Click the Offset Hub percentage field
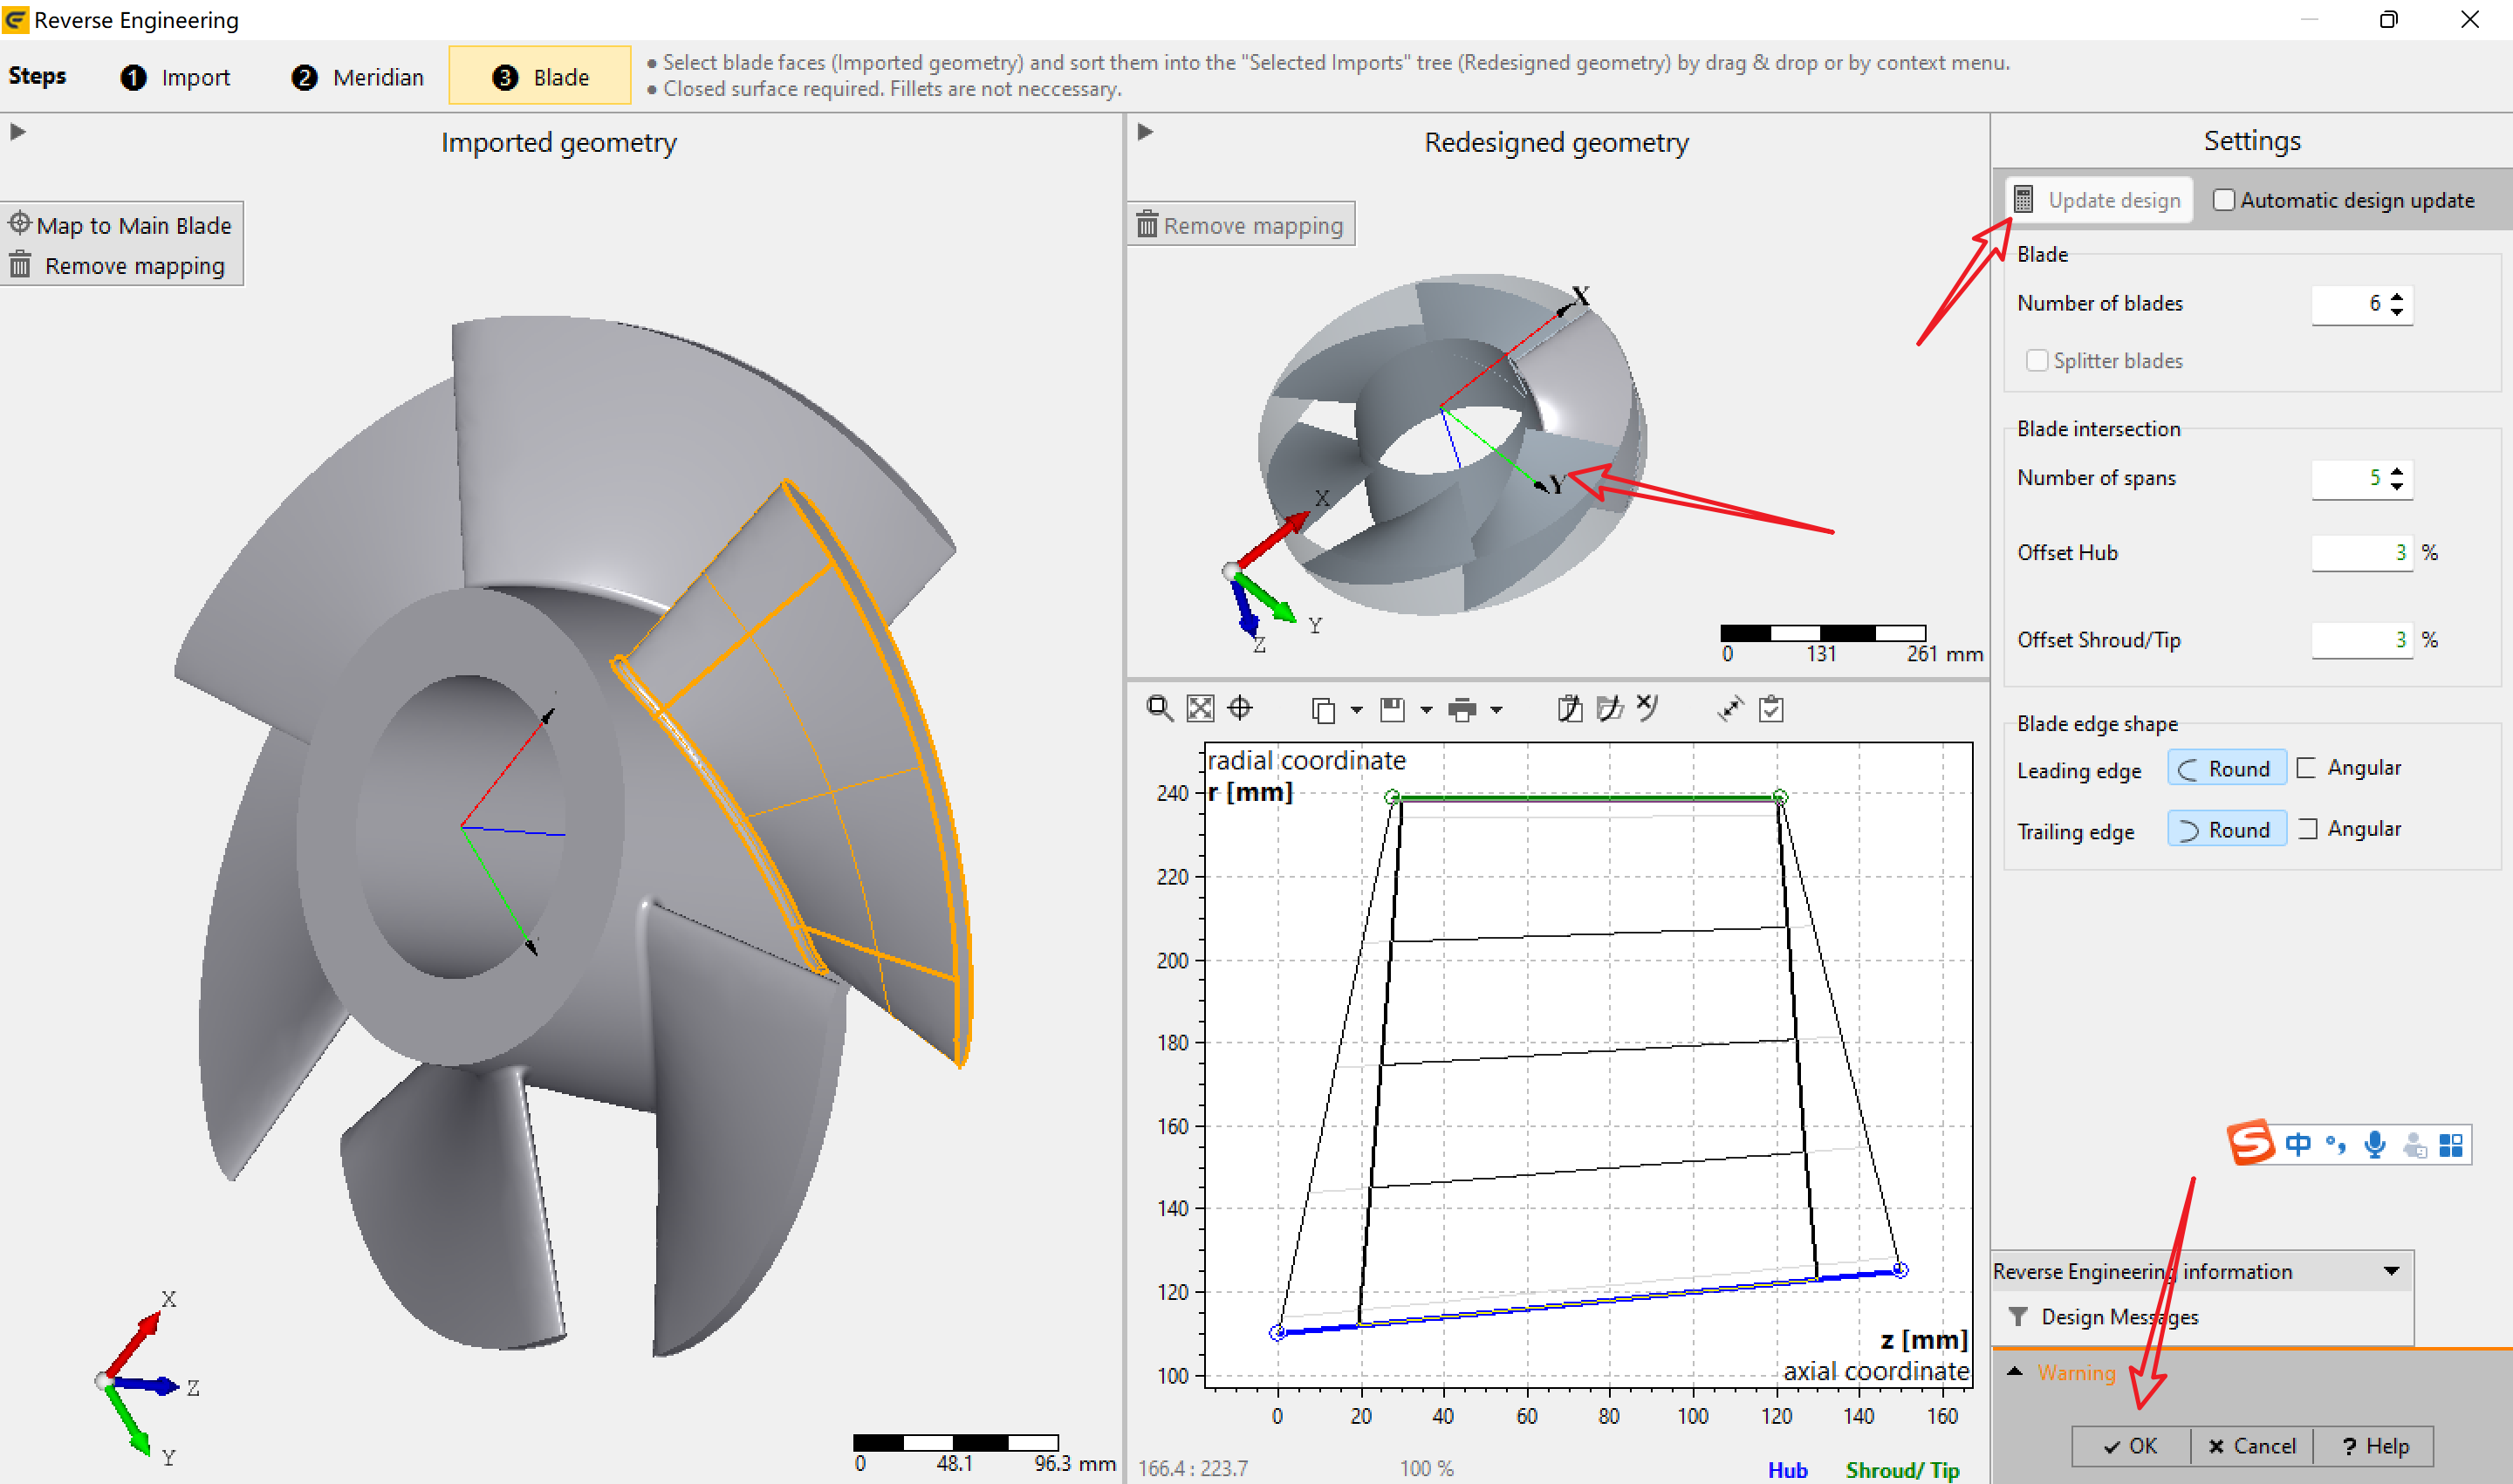Screen dimensions: 2513x1484 pyautogui.click(x=2362, y=552)
